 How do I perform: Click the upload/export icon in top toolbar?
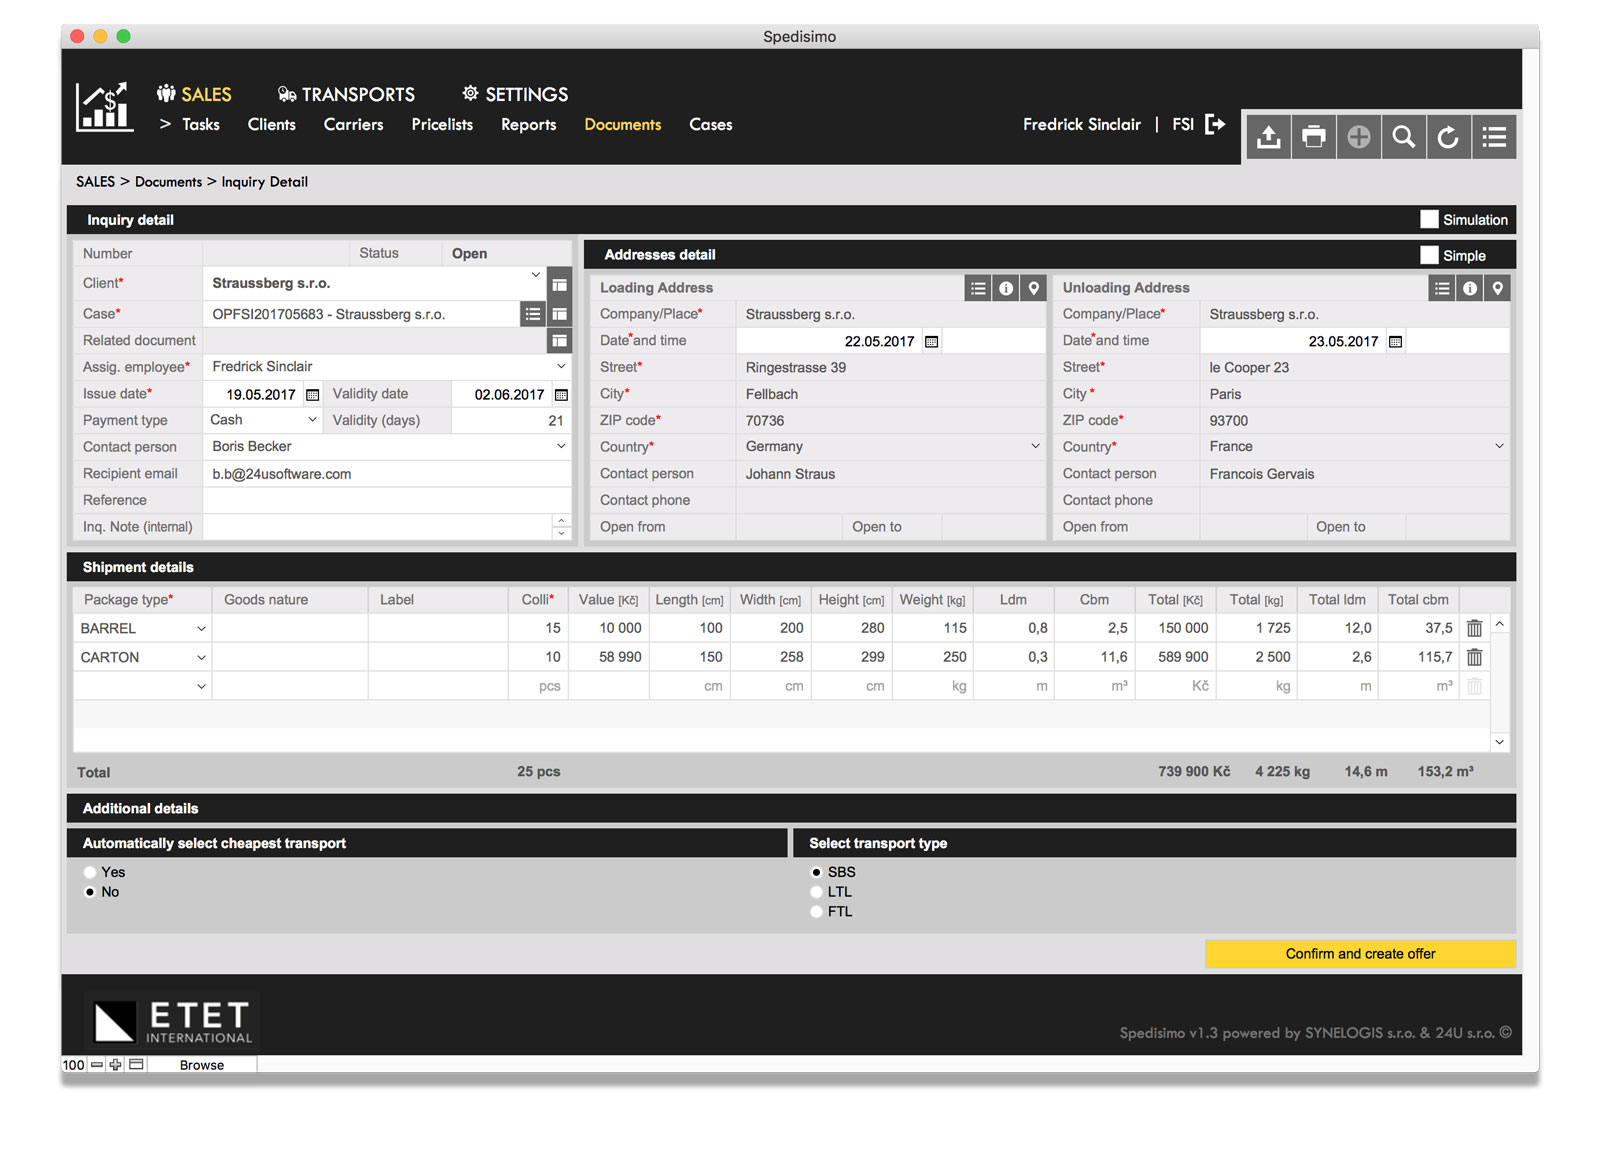1268,137
